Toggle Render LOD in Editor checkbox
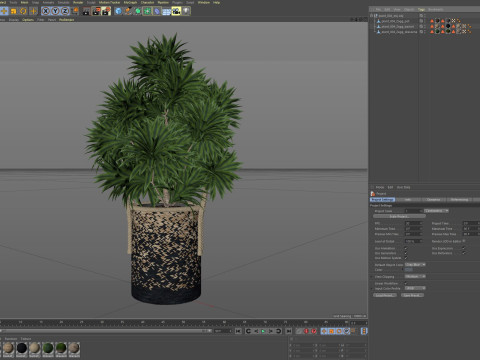 click(464, 241)
